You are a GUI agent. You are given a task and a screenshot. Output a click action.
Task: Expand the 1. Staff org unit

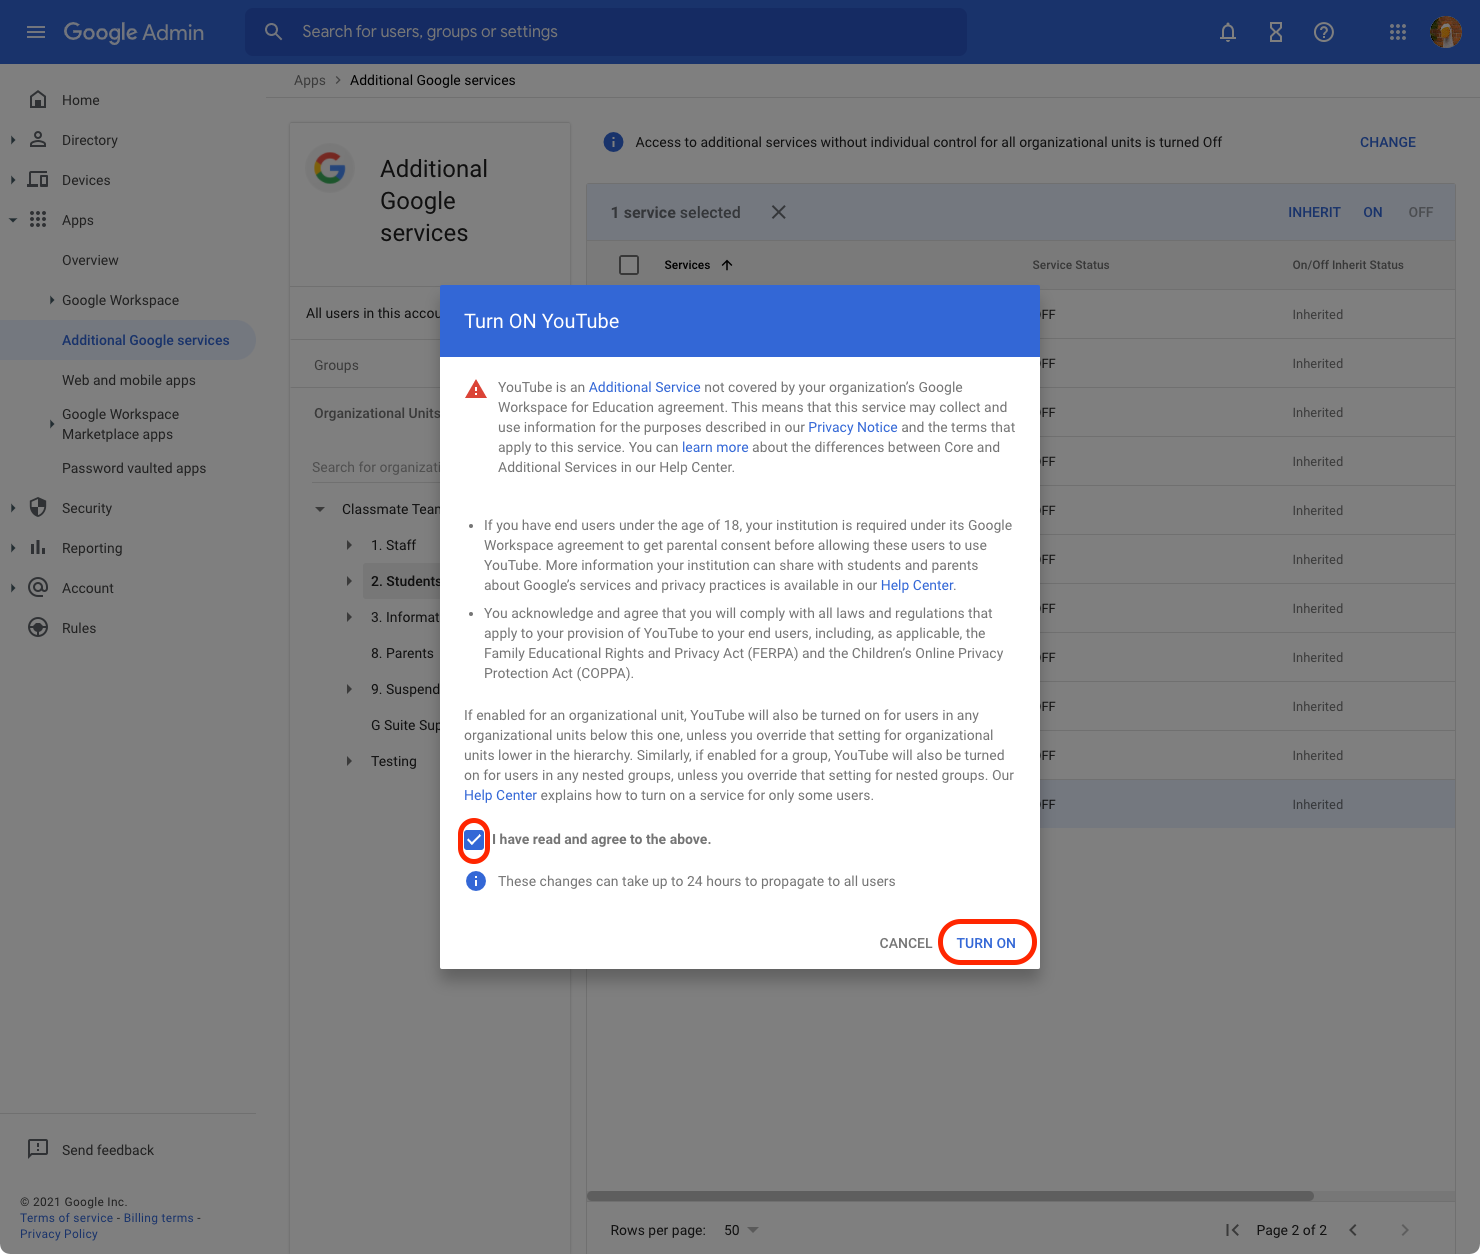pos(349,545)
